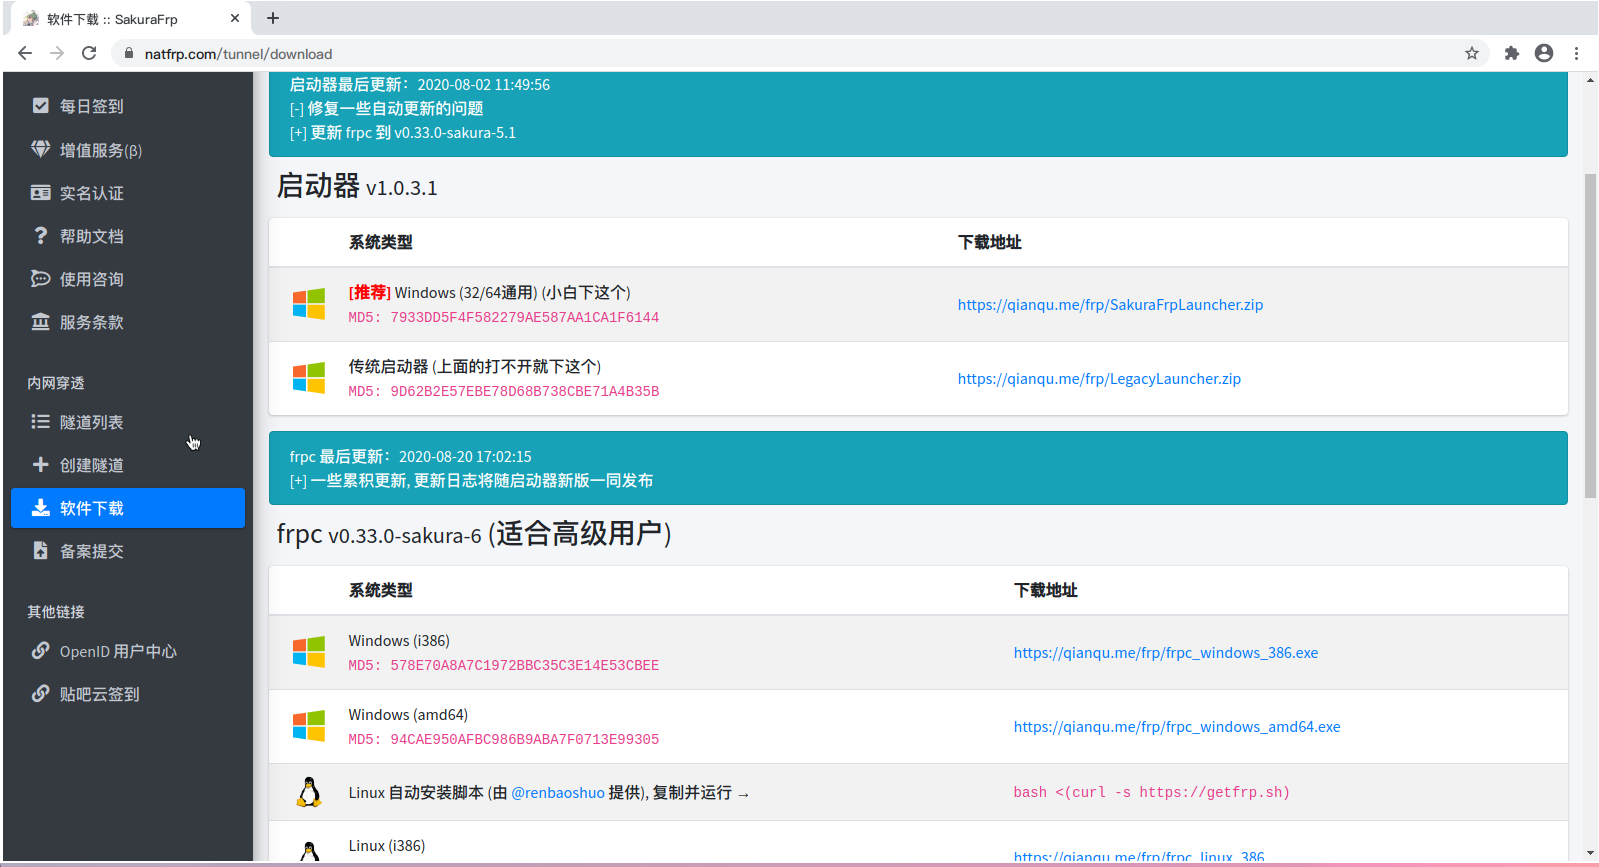Select the 软件下载 :: SakuraFrp browser tab
The image size is (1599, 867).
[x=130, y=19]
